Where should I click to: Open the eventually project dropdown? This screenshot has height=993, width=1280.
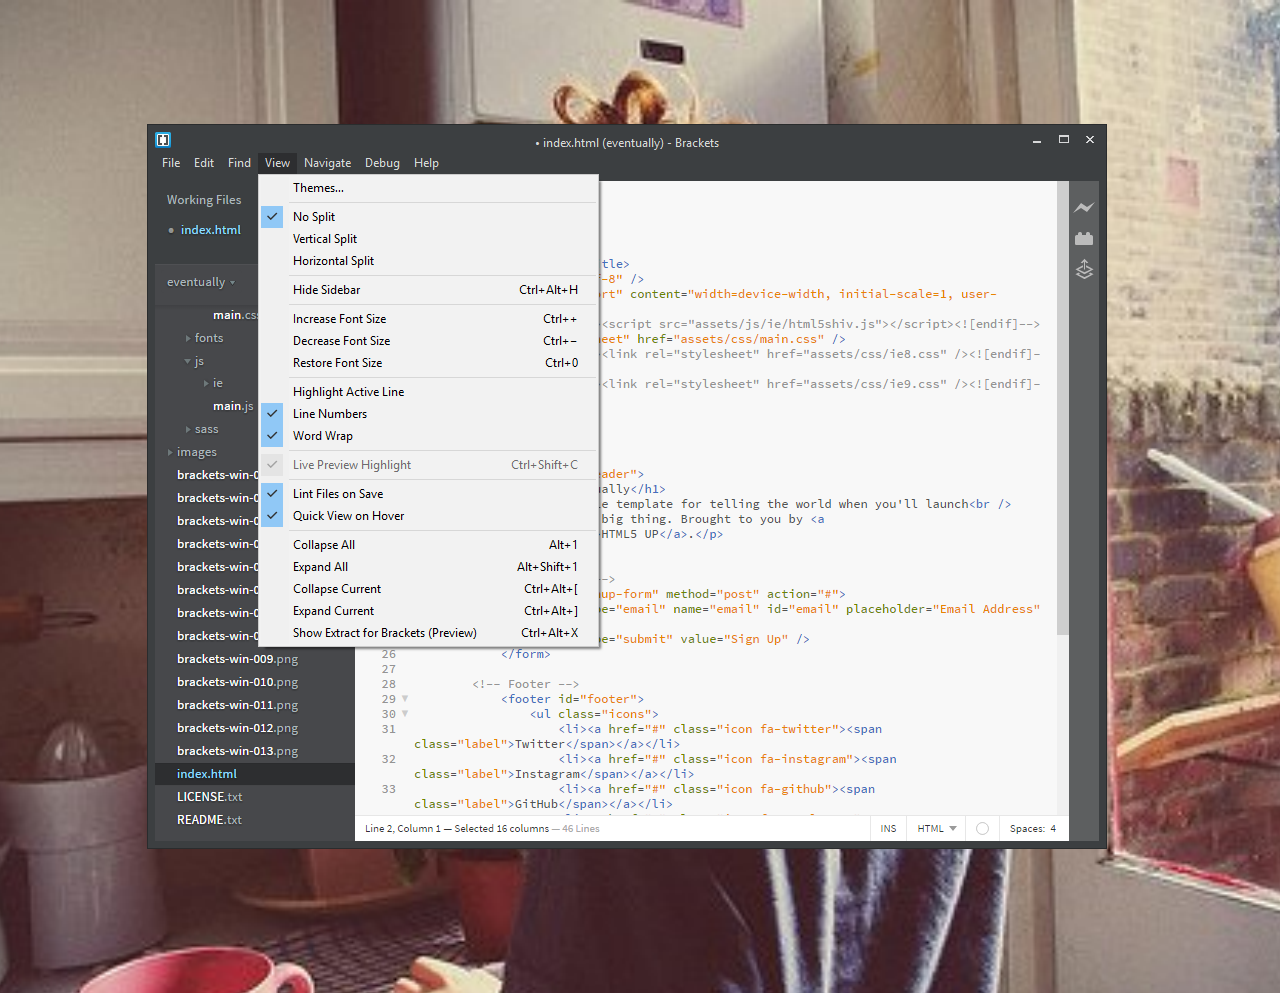coord(201,282)
